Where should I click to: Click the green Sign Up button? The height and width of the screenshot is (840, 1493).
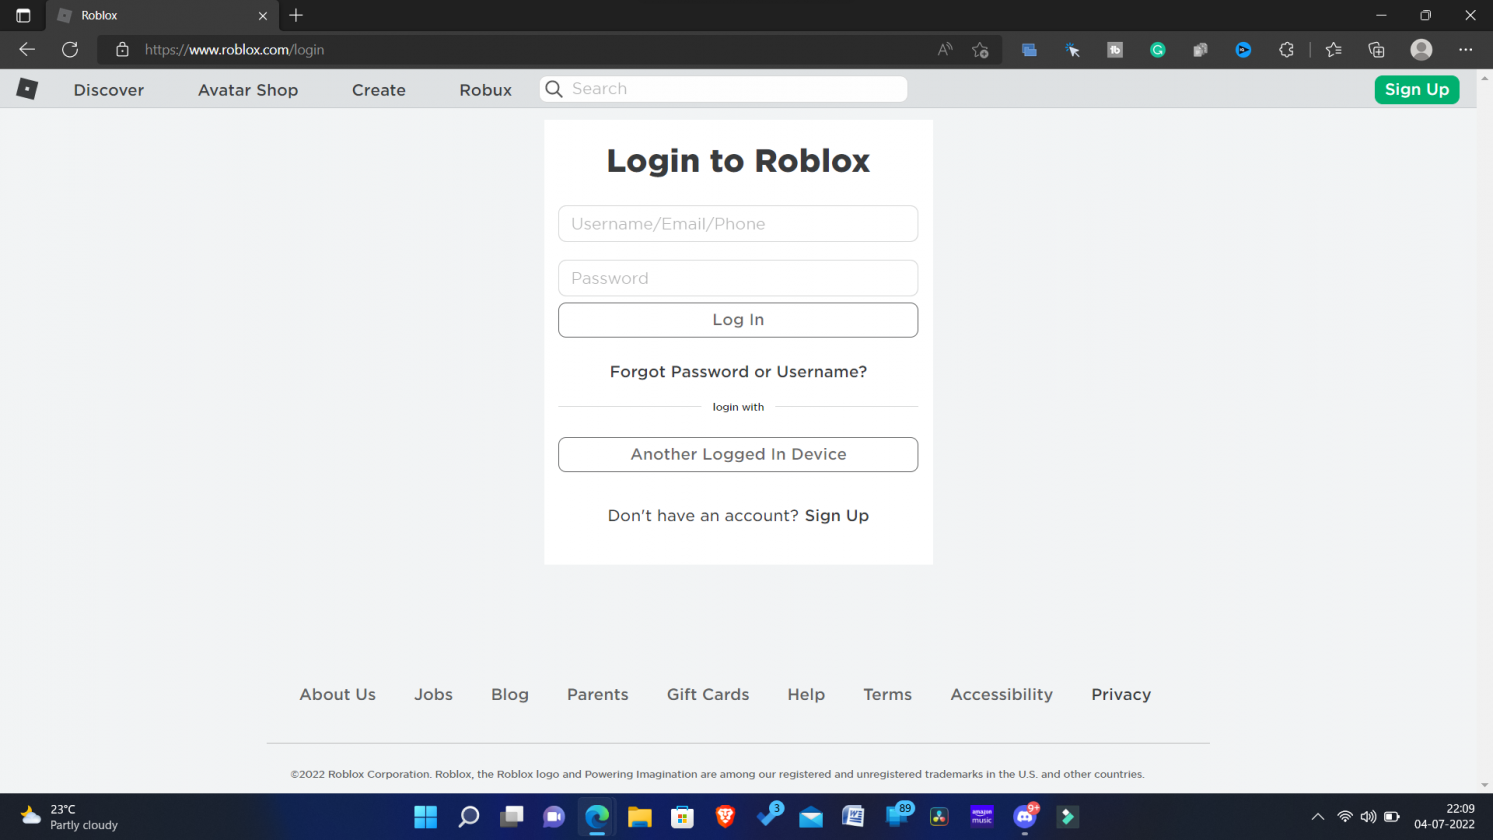[x=1417, y=89]
